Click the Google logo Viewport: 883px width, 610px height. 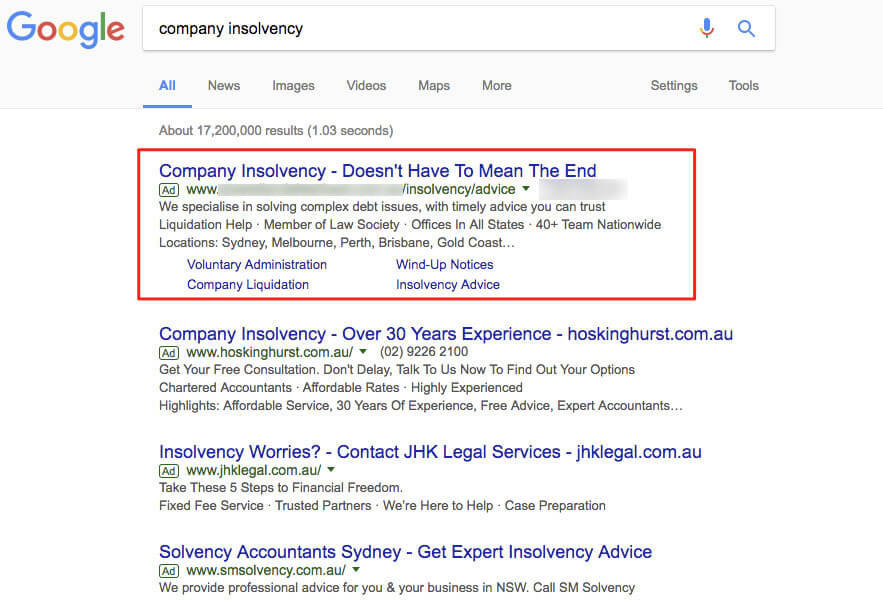coord(66,29)
